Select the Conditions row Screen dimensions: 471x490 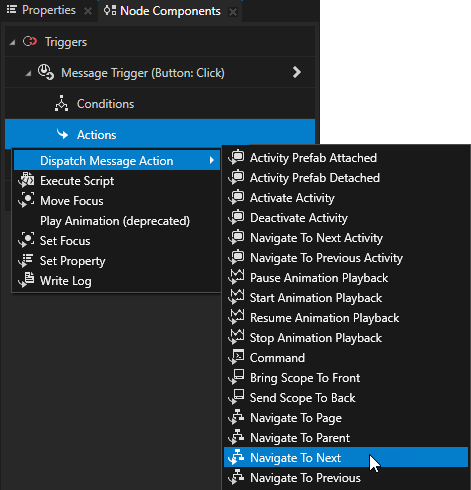click(160, 104)
